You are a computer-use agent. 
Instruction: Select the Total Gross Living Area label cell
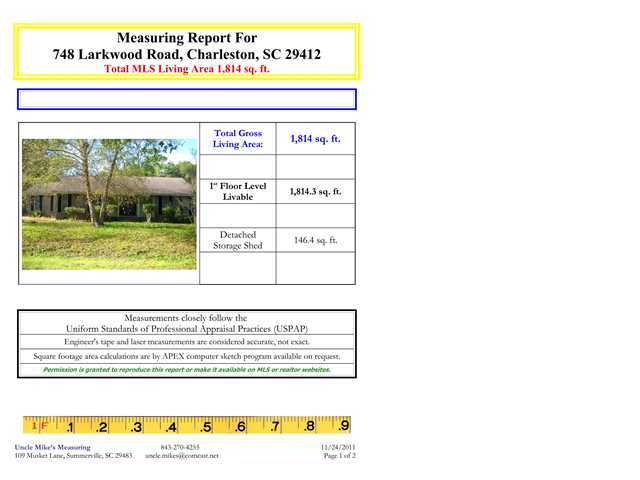click(x=238, y=138)
